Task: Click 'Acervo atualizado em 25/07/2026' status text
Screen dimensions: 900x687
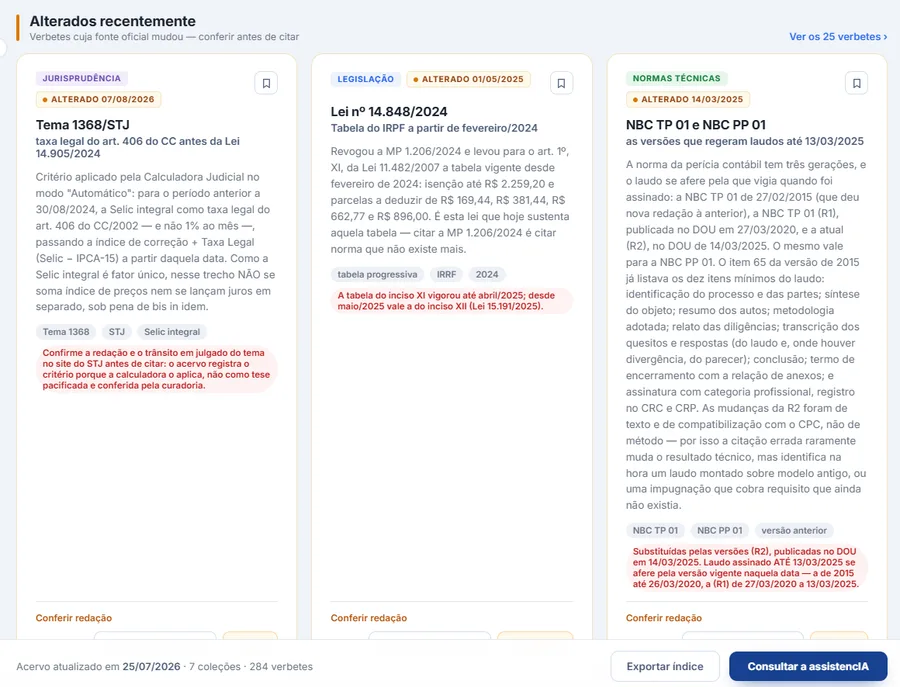Action: (x=98, y=666)
